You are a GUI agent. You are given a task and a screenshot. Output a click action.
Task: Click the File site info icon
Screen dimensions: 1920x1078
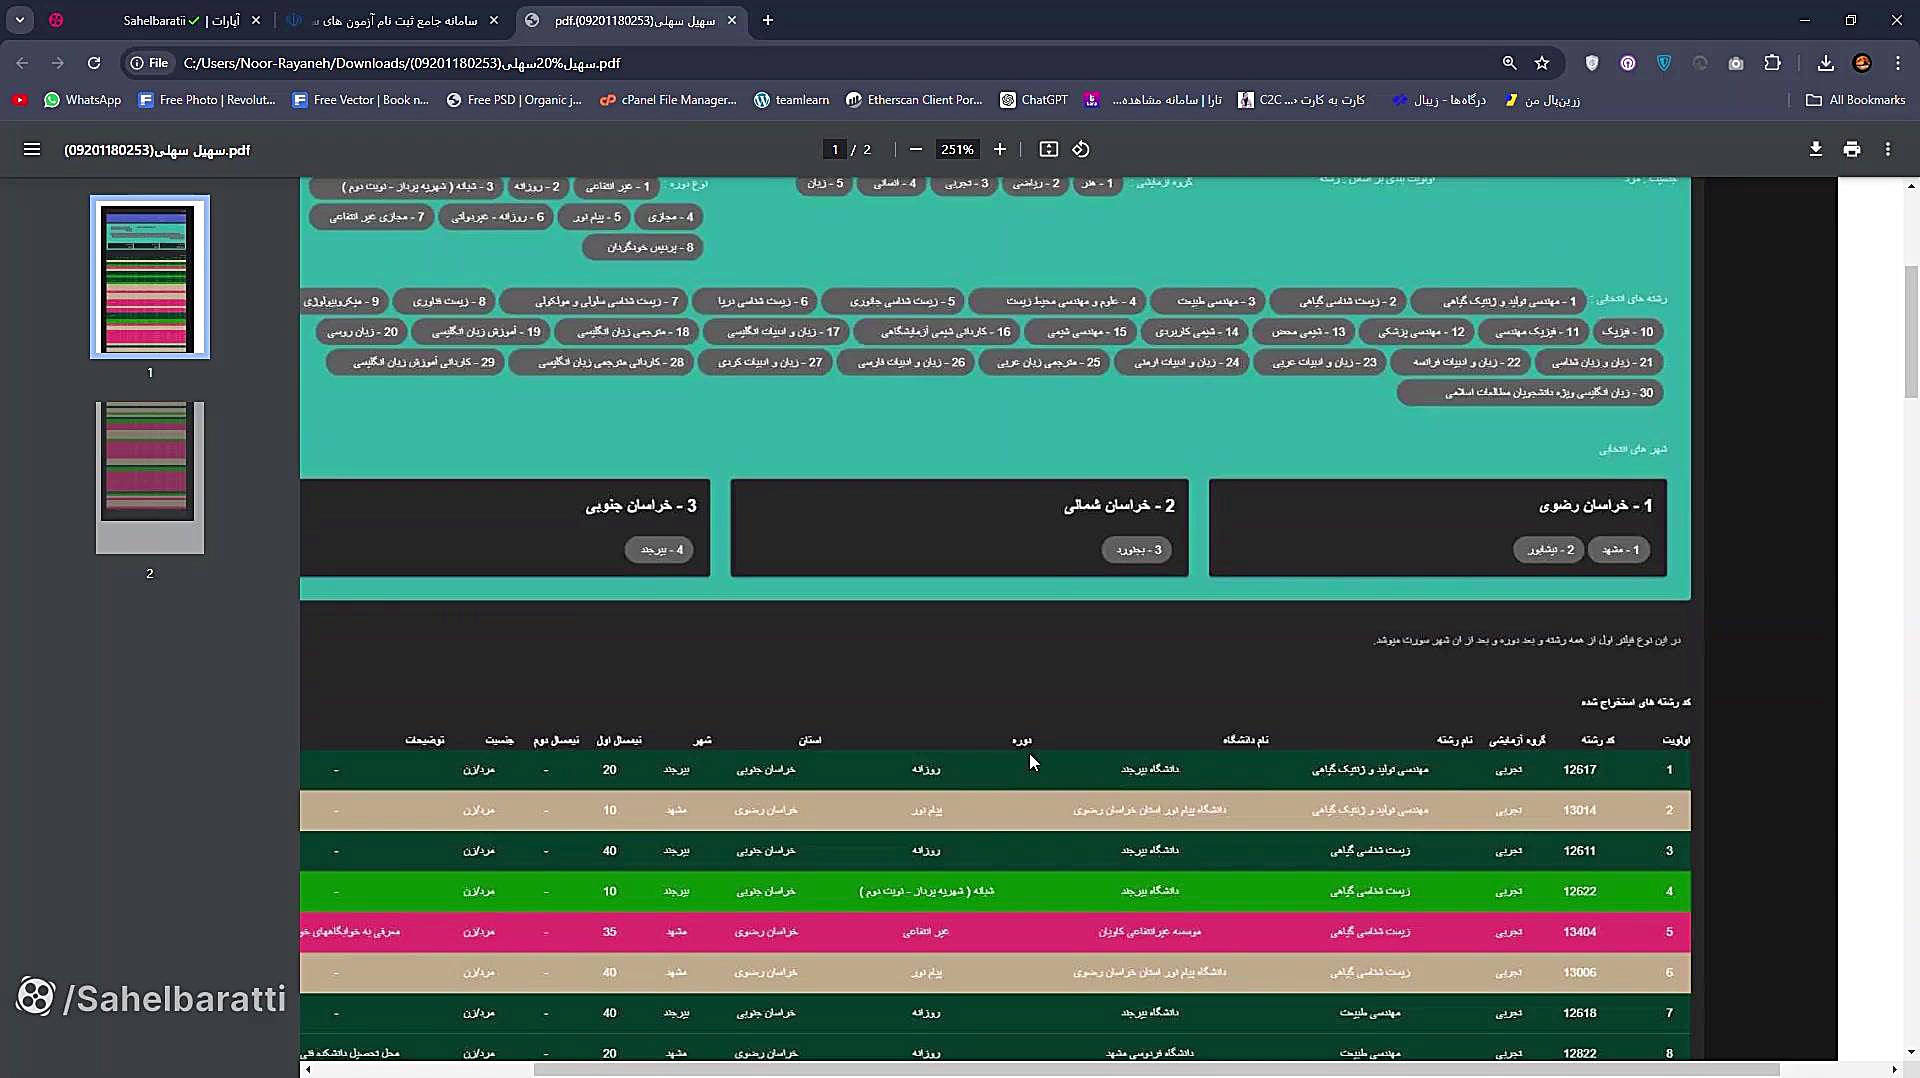coord(149,63)
